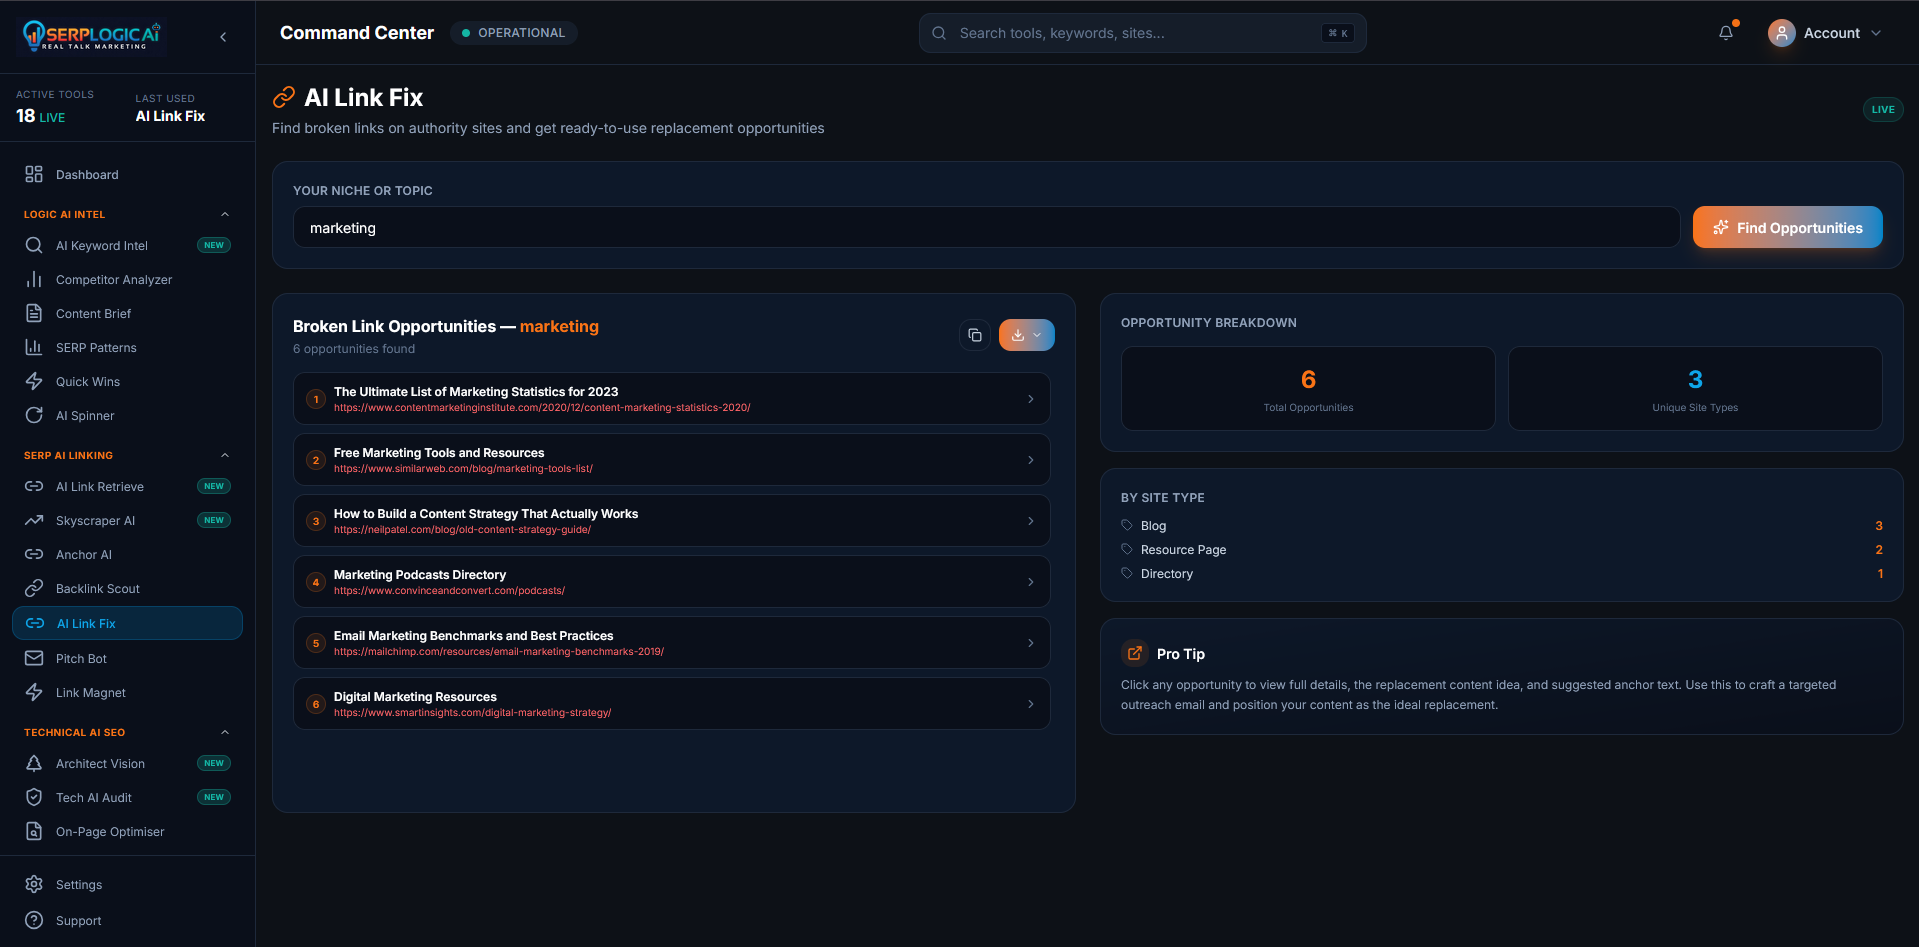Click the OPERATIONAL status badge
The image size is (1919, 947).
tap(513, 33)
